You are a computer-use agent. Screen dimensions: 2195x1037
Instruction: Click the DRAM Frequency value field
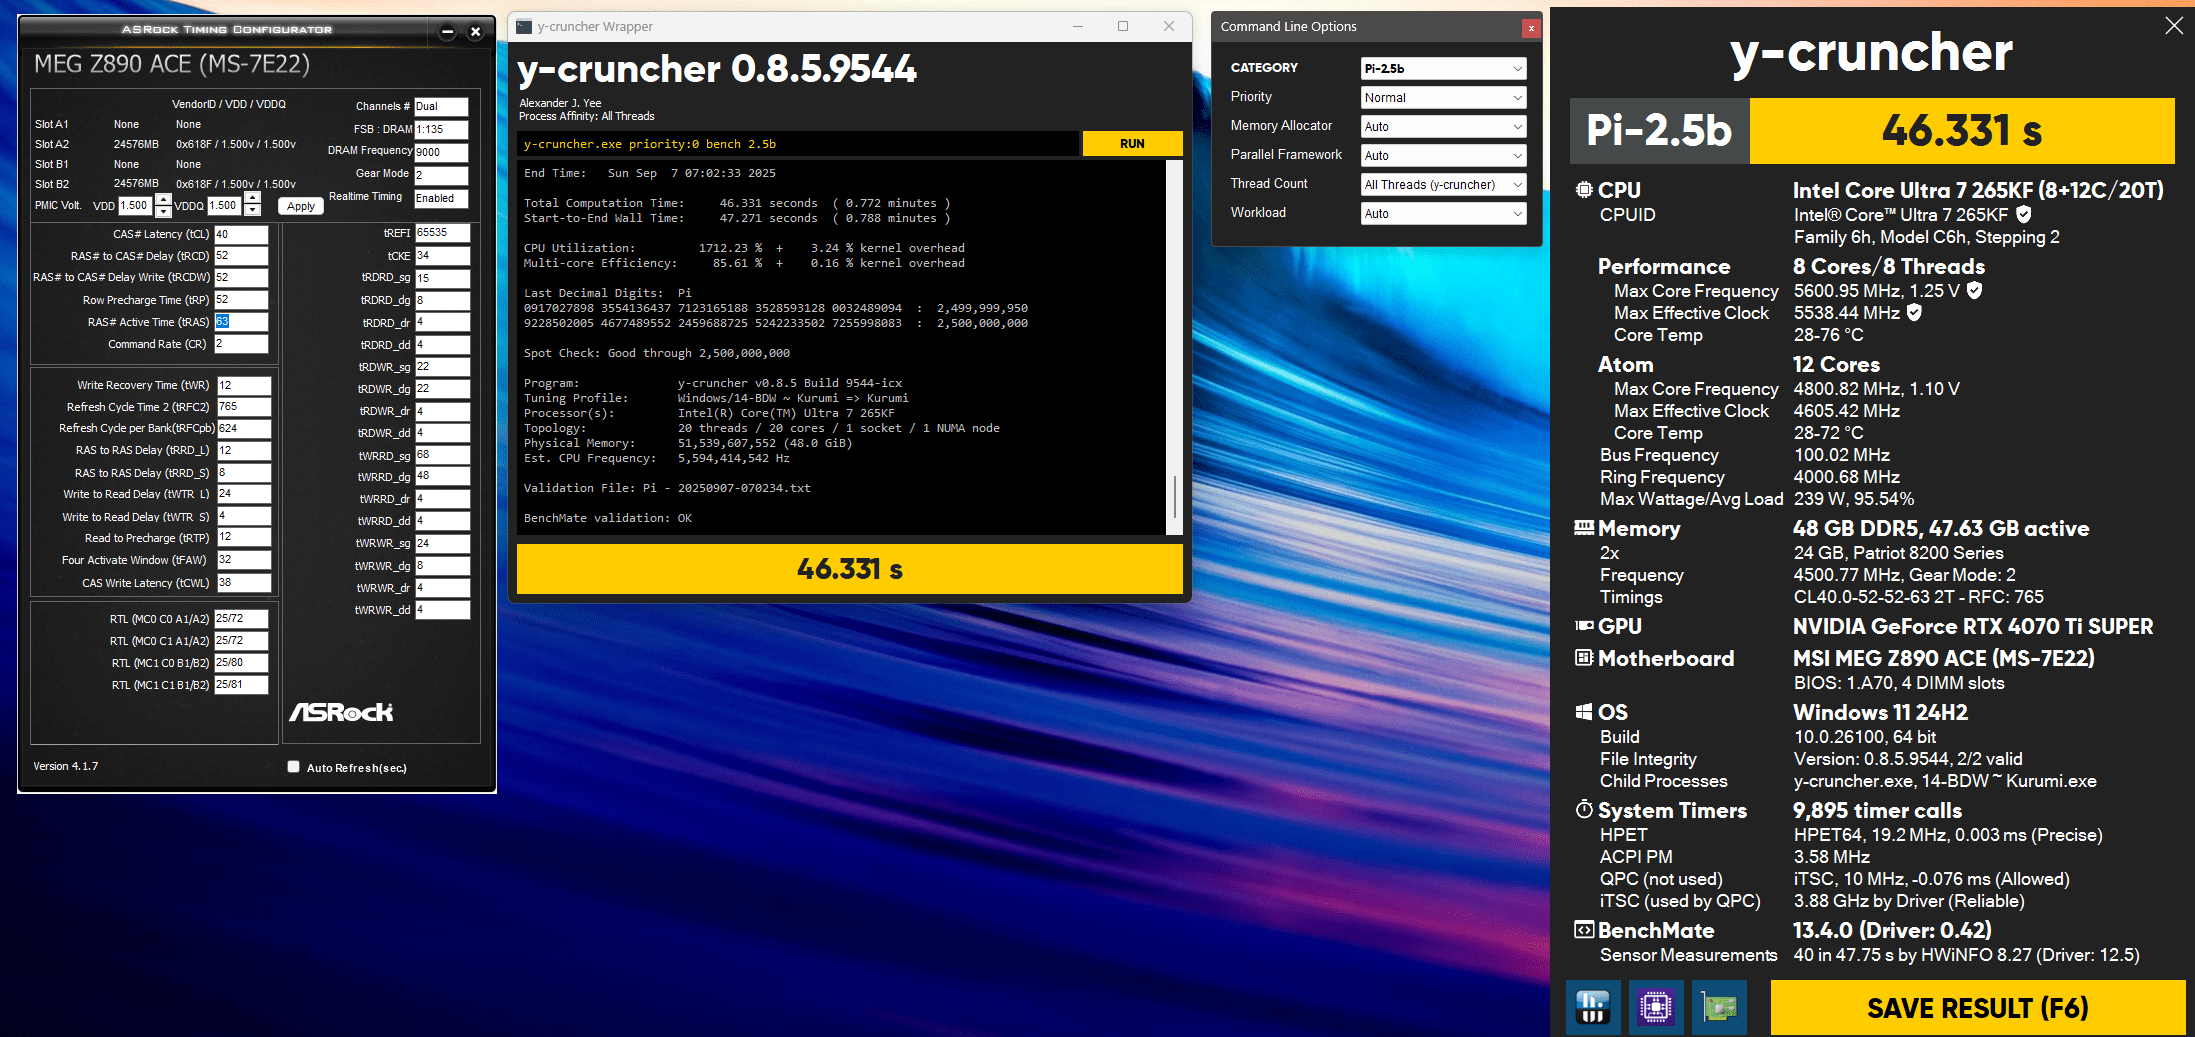(x=441, y=152)
